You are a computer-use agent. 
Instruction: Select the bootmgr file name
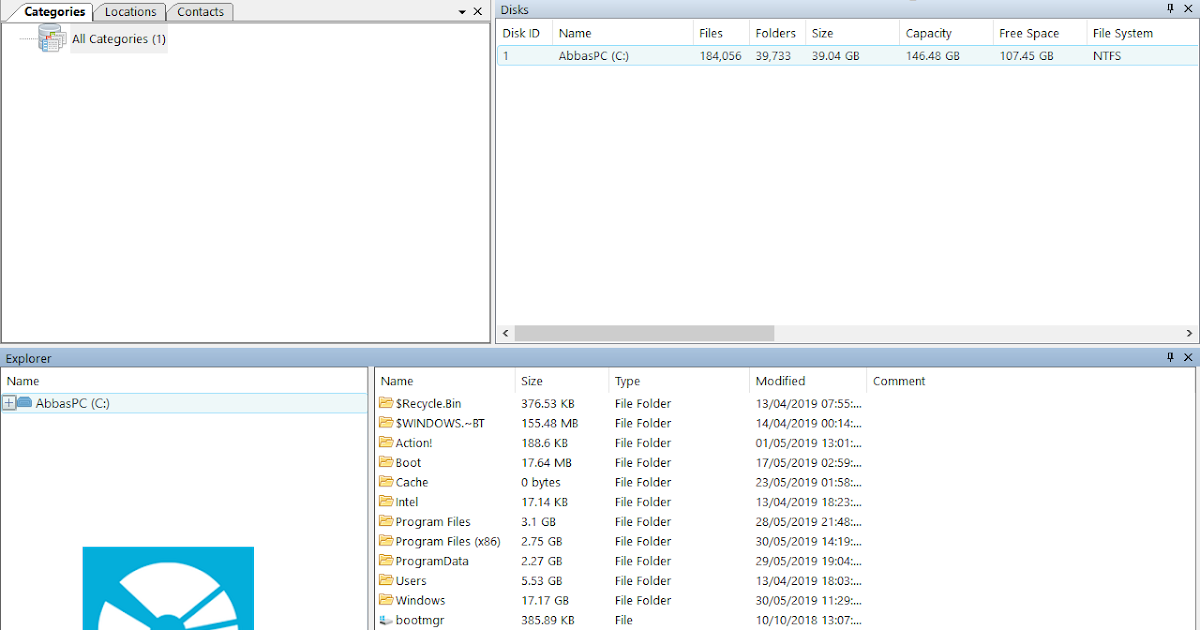tap(420, 621)
